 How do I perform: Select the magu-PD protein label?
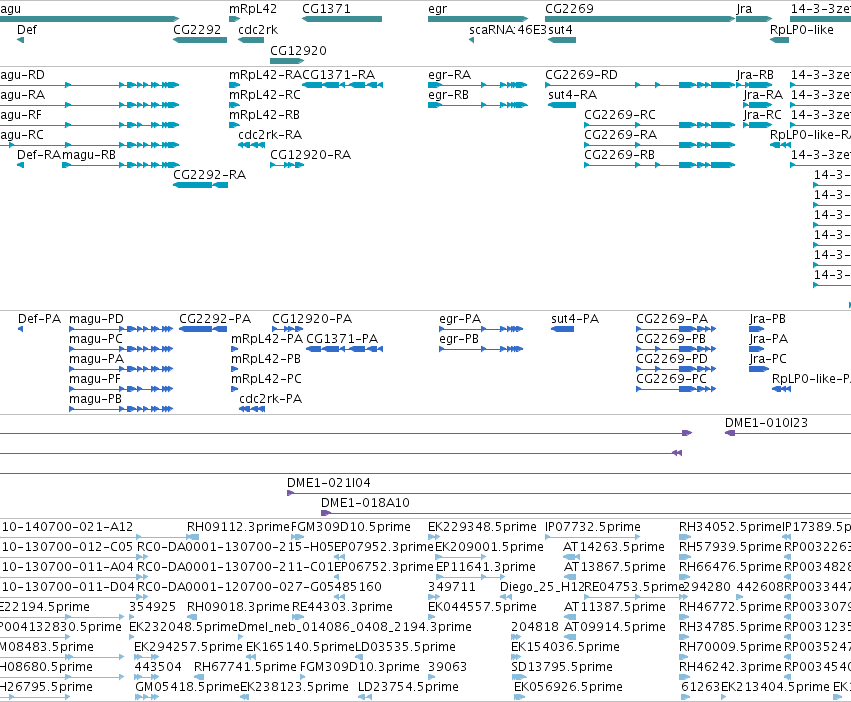coord(96,319)
